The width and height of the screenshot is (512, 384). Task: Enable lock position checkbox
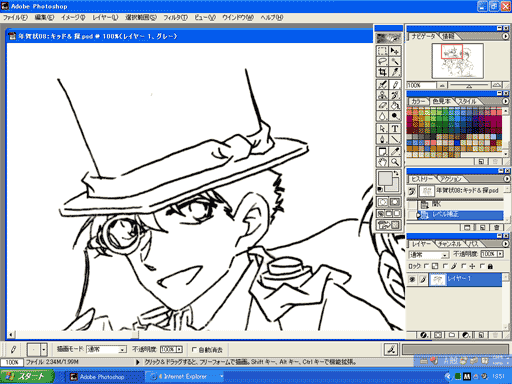(x=463, y=266)
